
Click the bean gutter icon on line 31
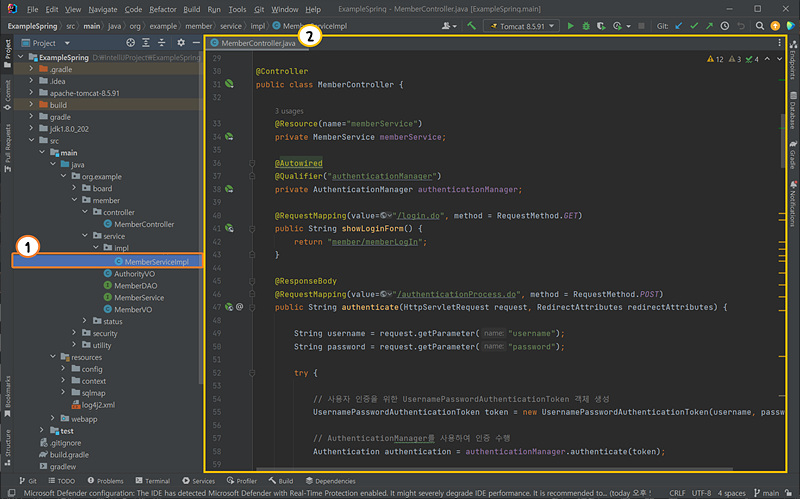pyautogui.click(x=229, y=84)
